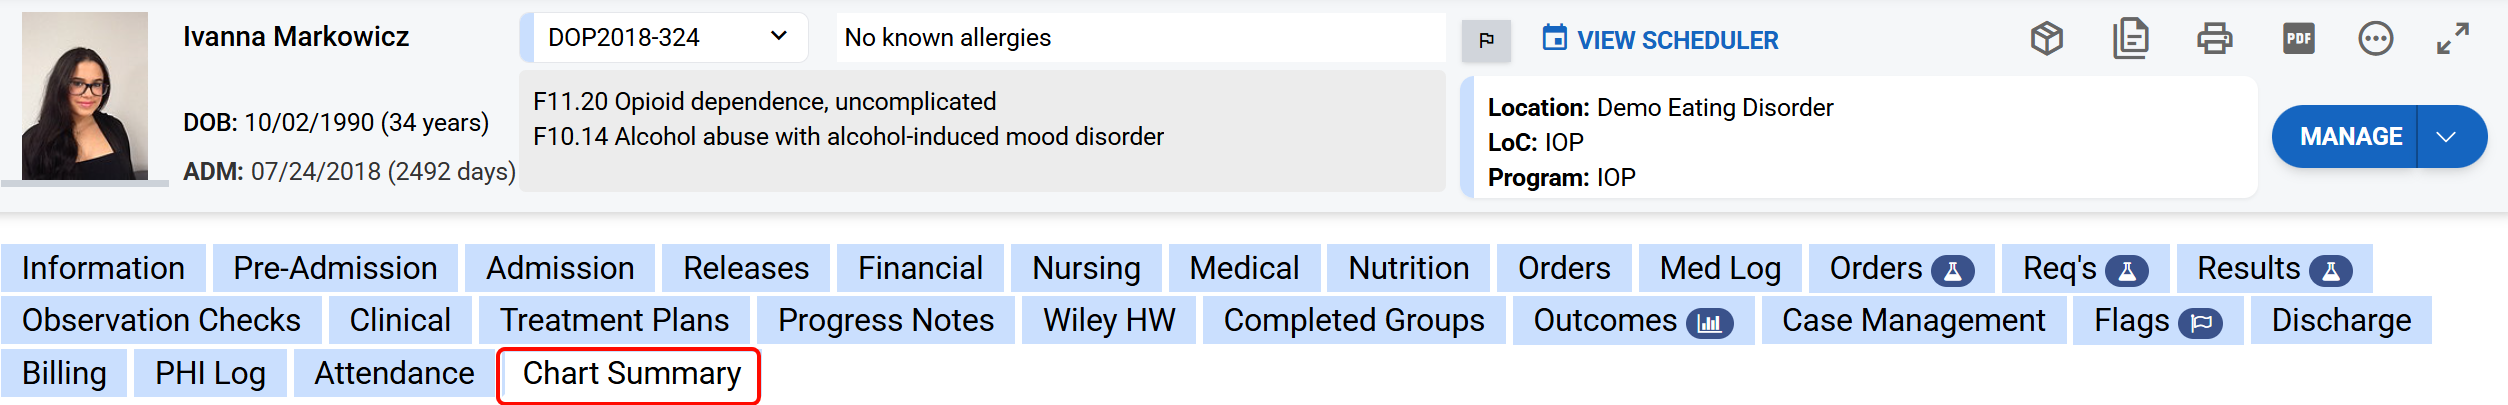Viewport: 2508px width, 405px height.
Task: Click the No known allergies field
Action: pos(1140,38)
